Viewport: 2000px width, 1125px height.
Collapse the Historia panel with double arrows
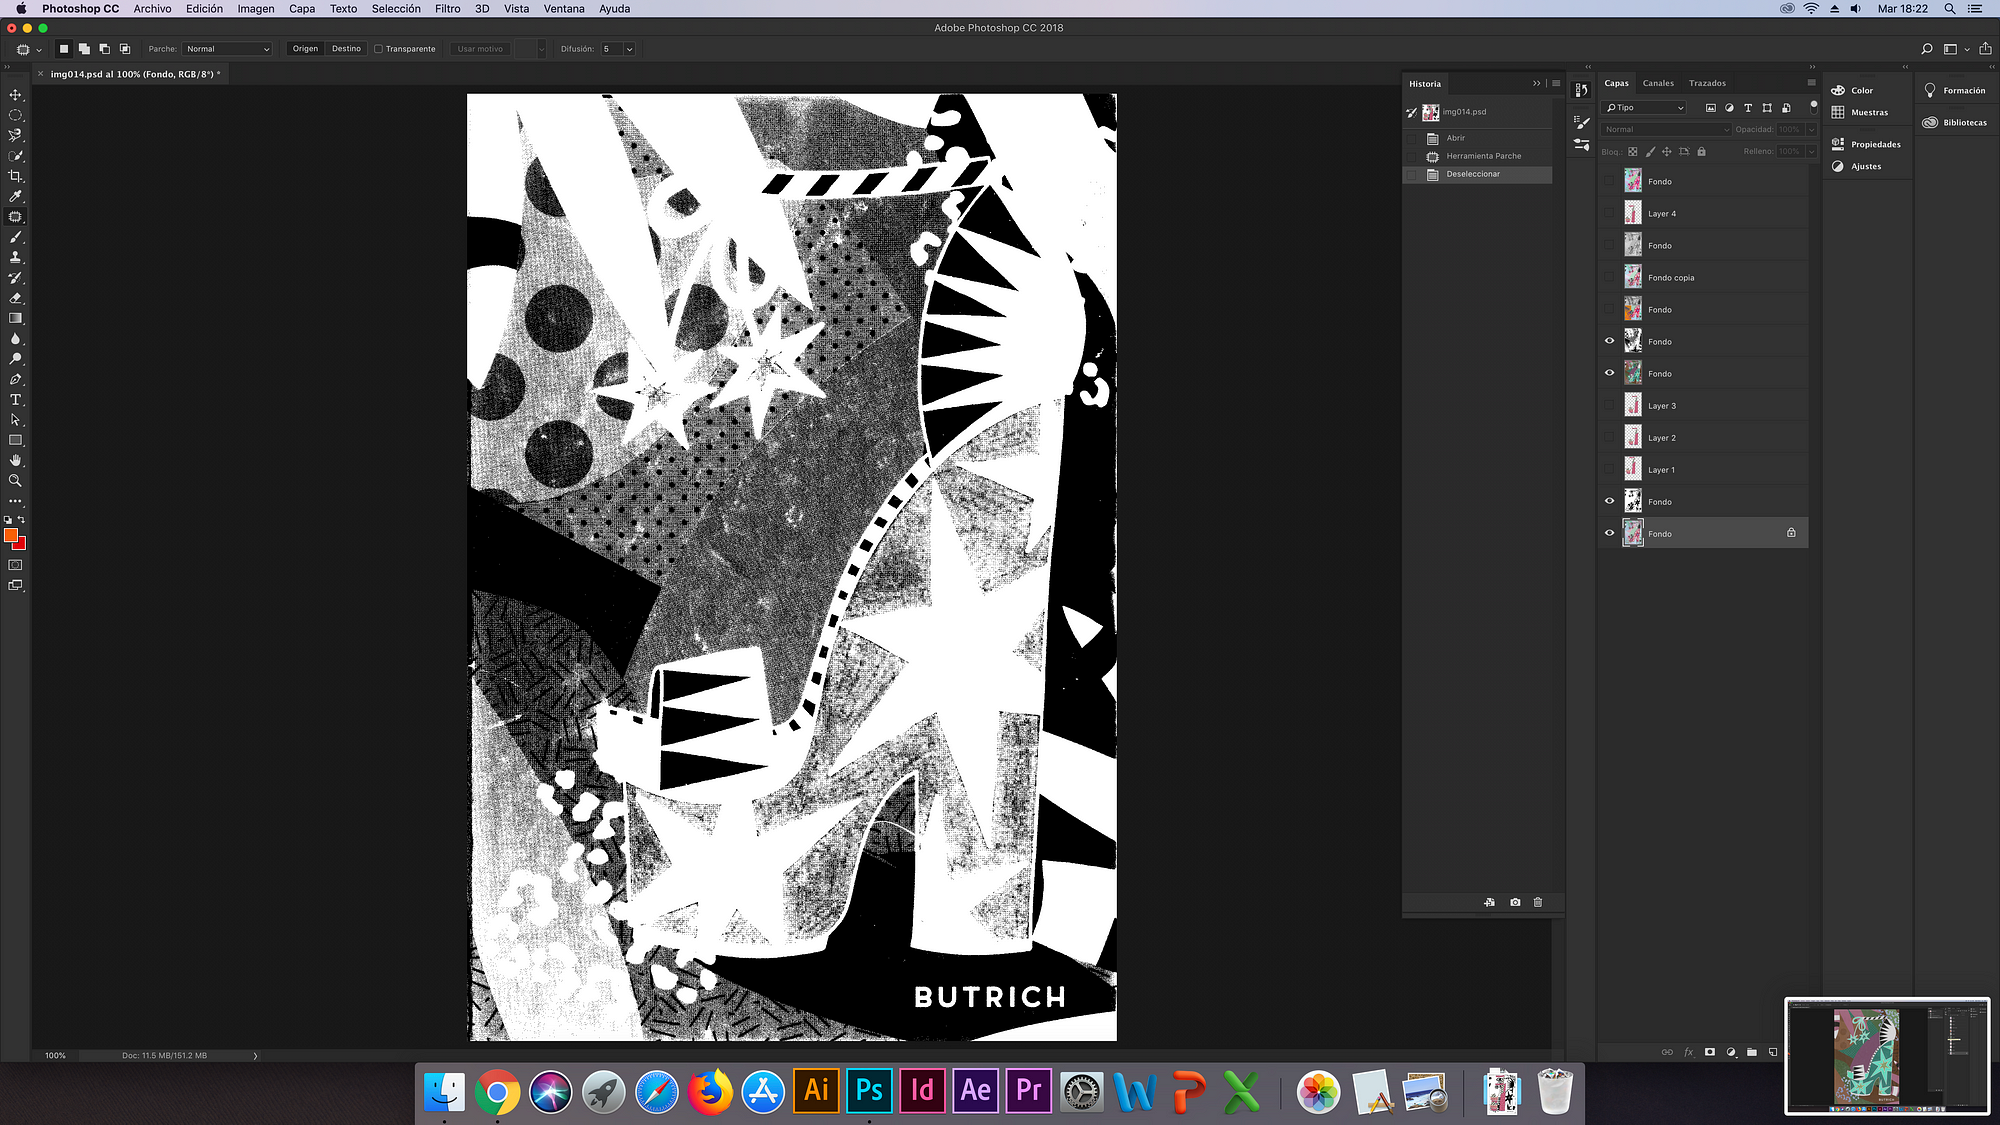coord(1536,83)
